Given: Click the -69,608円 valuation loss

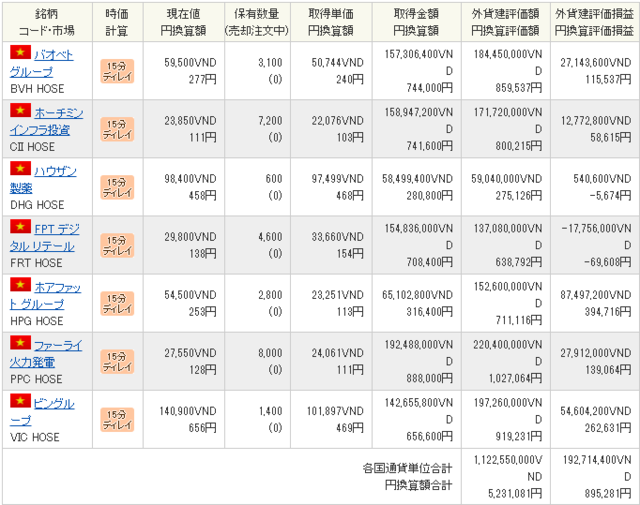Looking at the screenshot, I should pyautogui.click(x=608, y=262).
